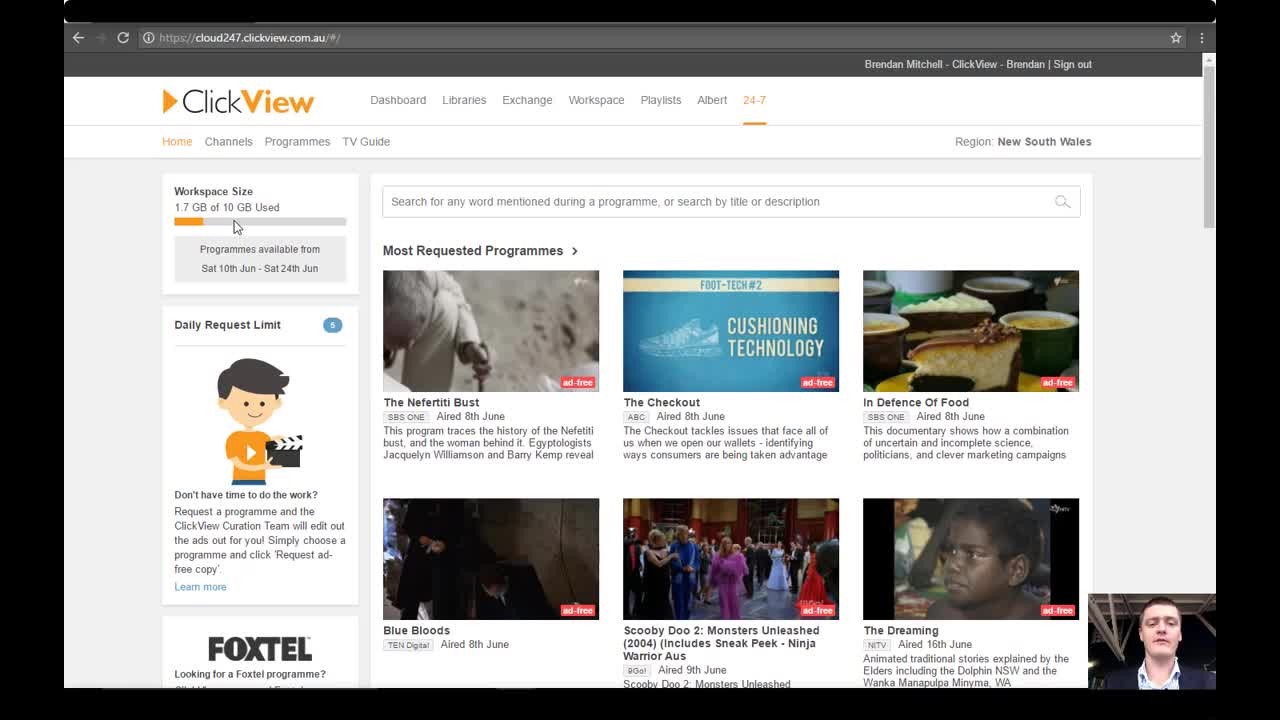Open the Albert menu item

tap(712, 100)
